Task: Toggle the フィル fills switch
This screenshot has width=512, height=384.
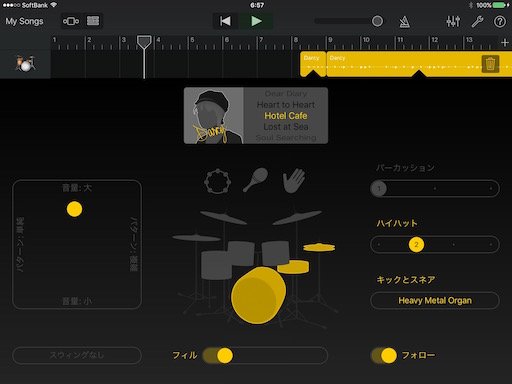Action: [218, 355]
